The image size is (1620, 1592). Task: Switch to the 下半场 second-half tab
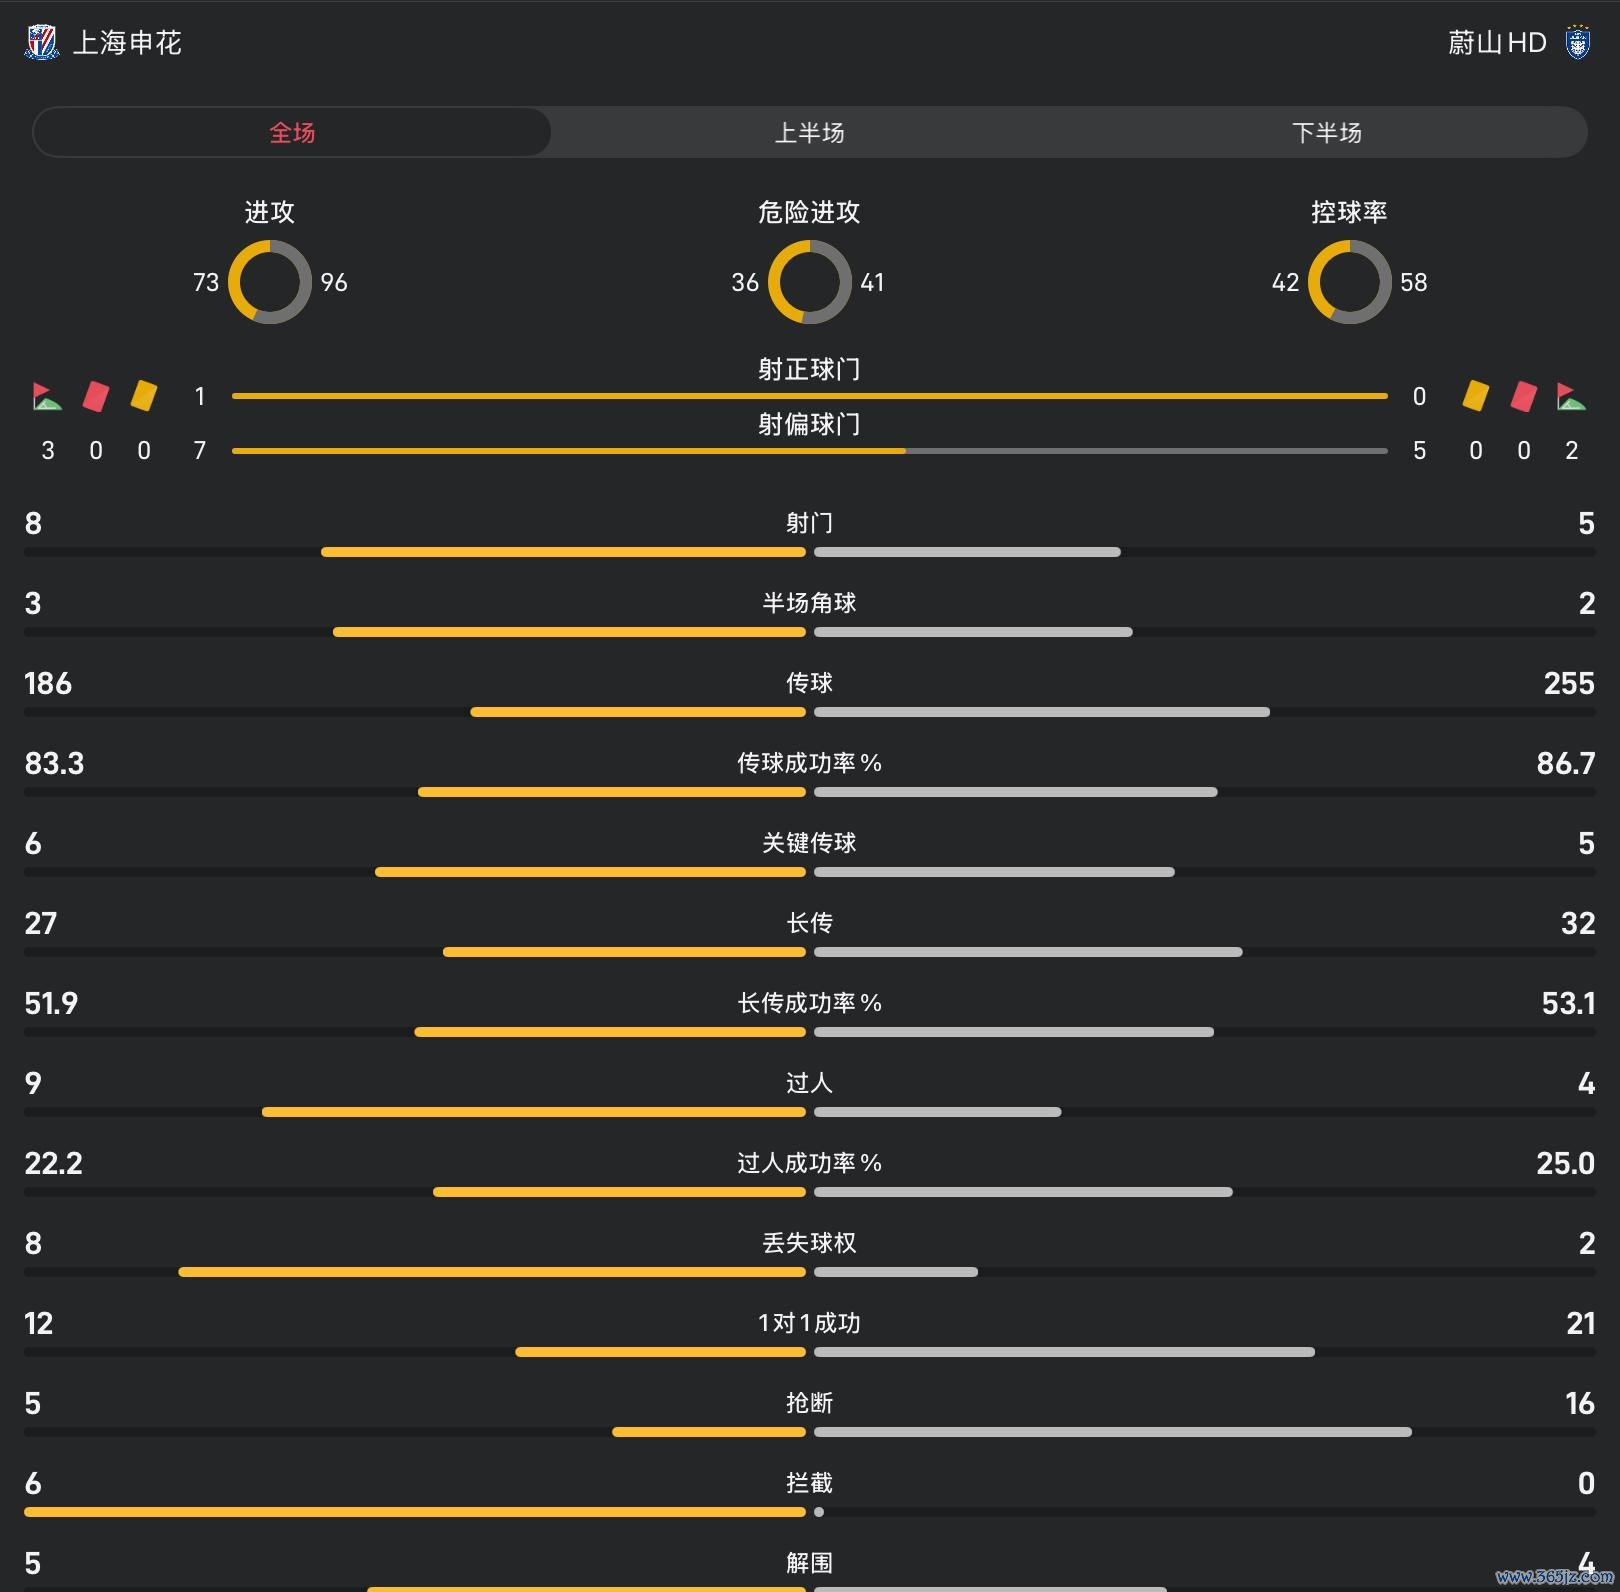(1326, 132)
